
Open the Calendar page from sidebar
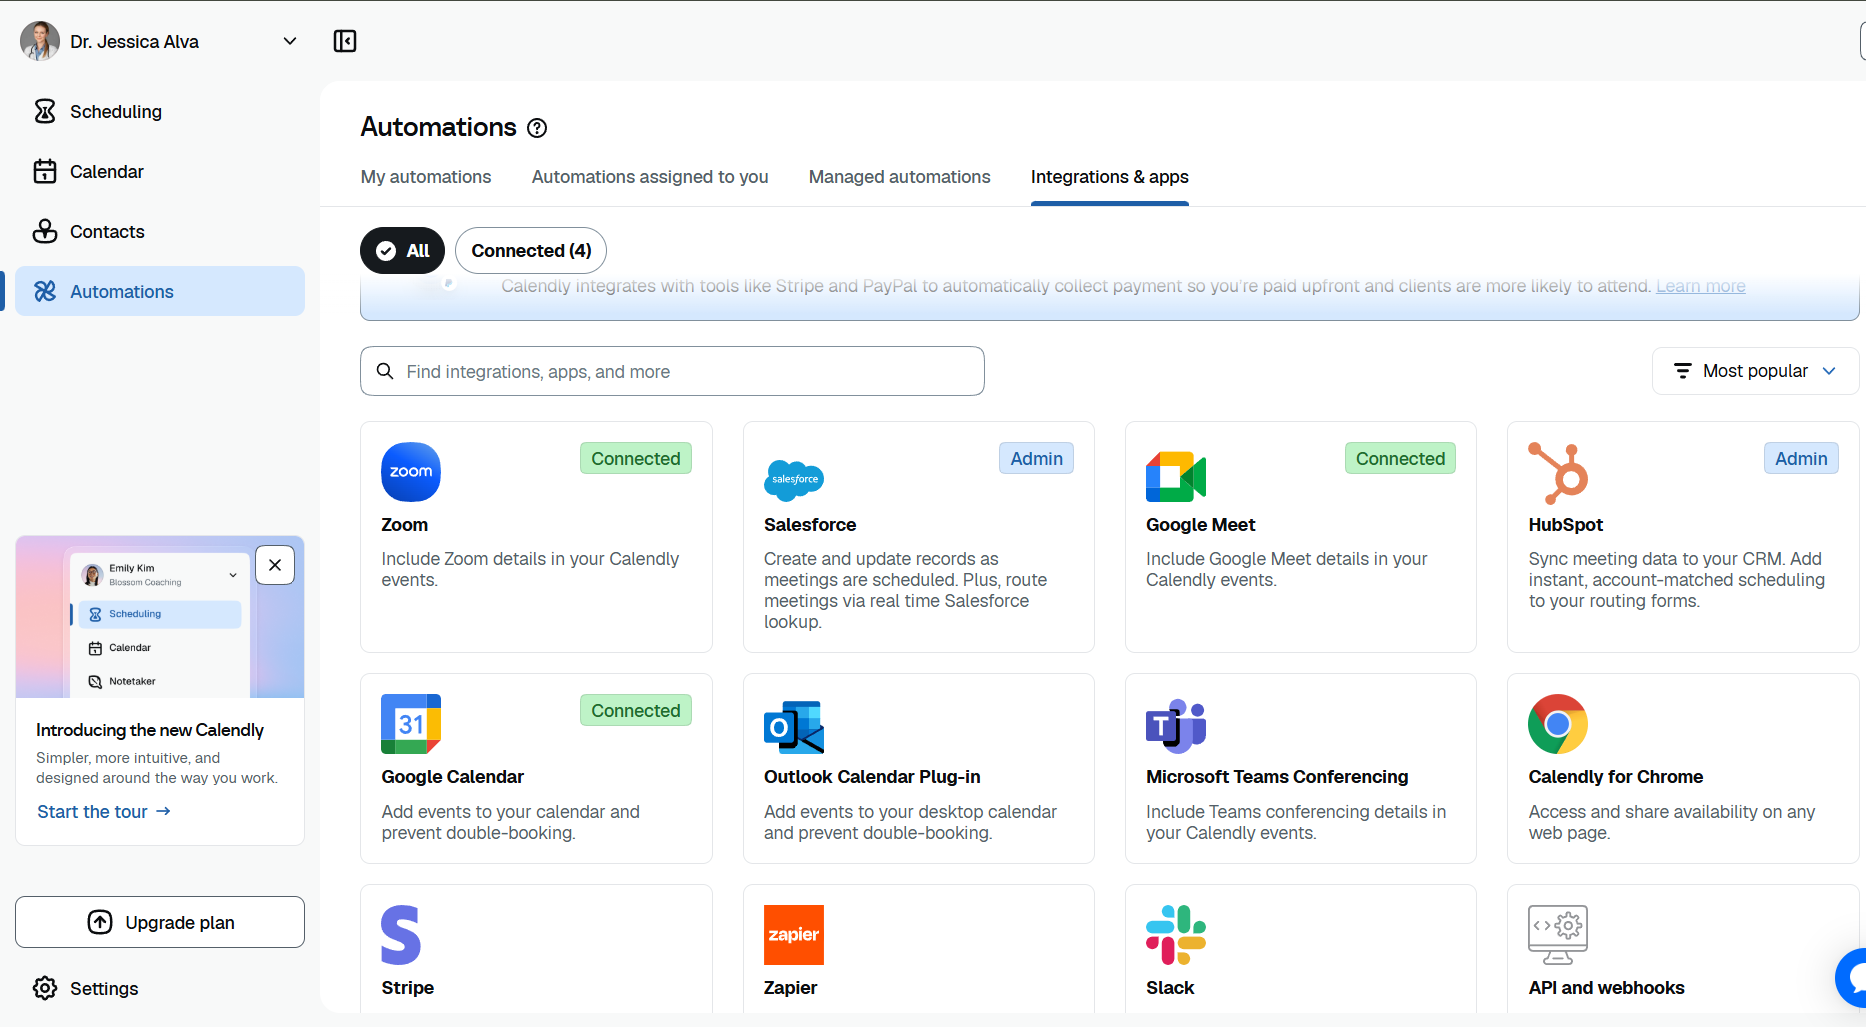(160, 171)
